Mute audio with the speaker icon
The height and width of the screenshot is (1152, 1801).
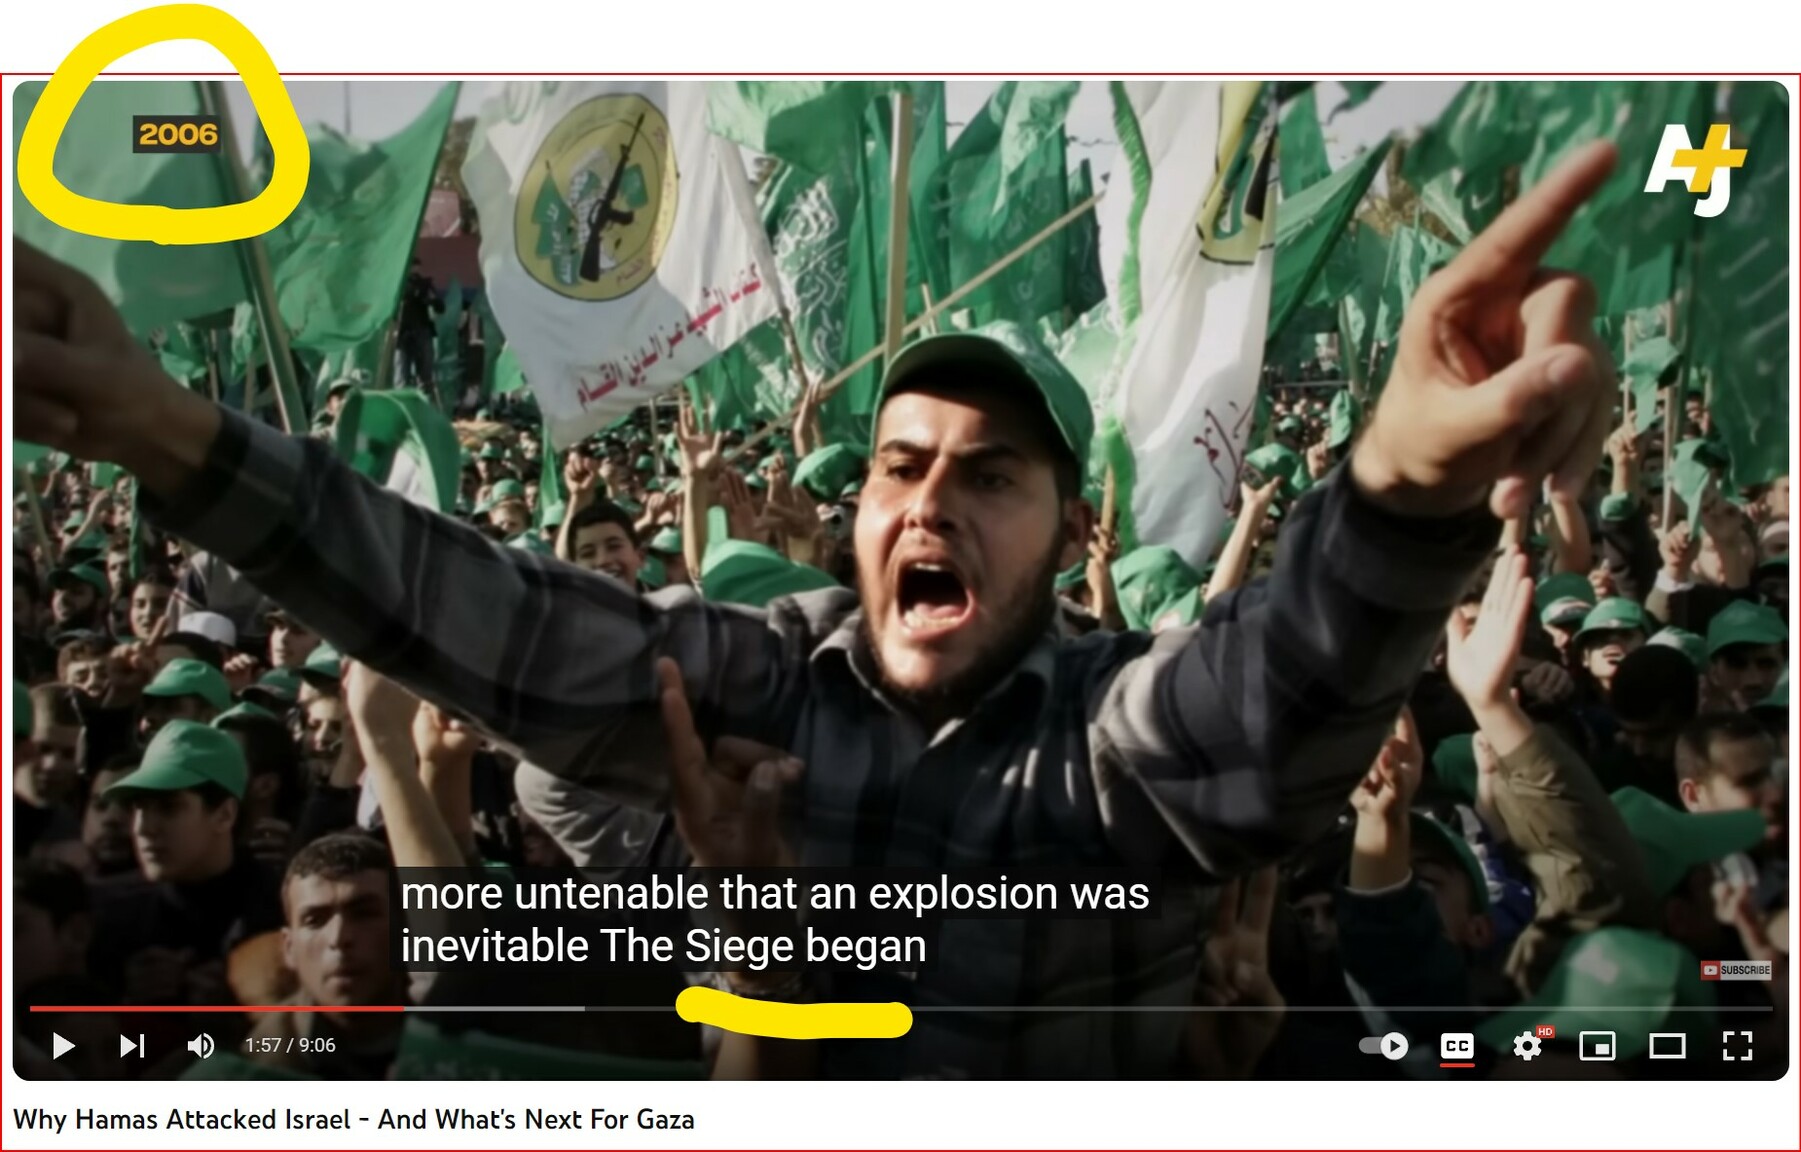(x=200, y=1046)
